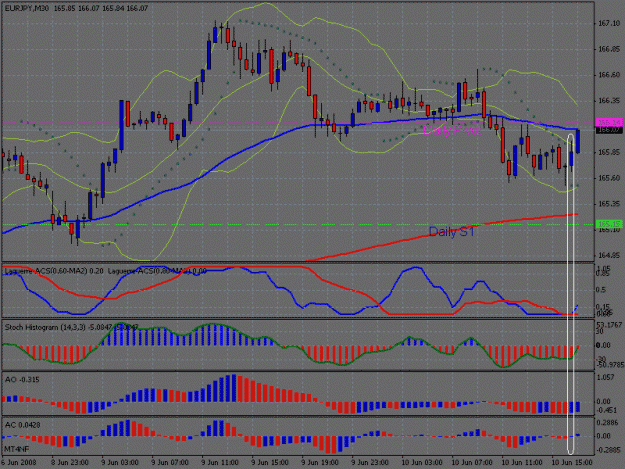The height and width of the screenshot is (469, 625).
Task: Click 0.5 on the Laguerre scale
Action: (x=601, y=290)
